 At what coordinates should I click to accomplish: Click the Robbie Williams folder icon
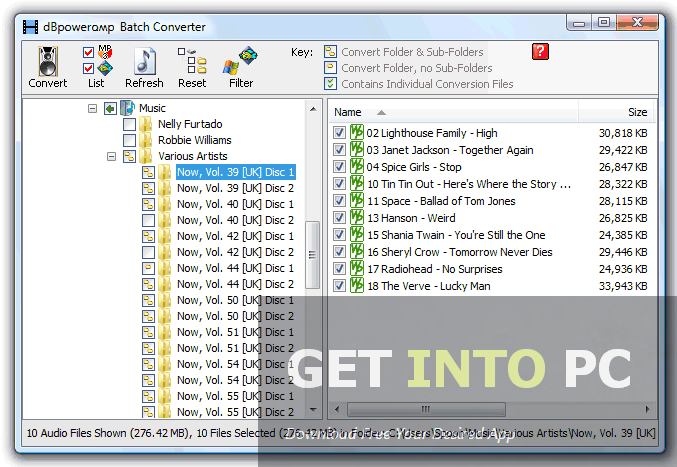pos(146,140)
